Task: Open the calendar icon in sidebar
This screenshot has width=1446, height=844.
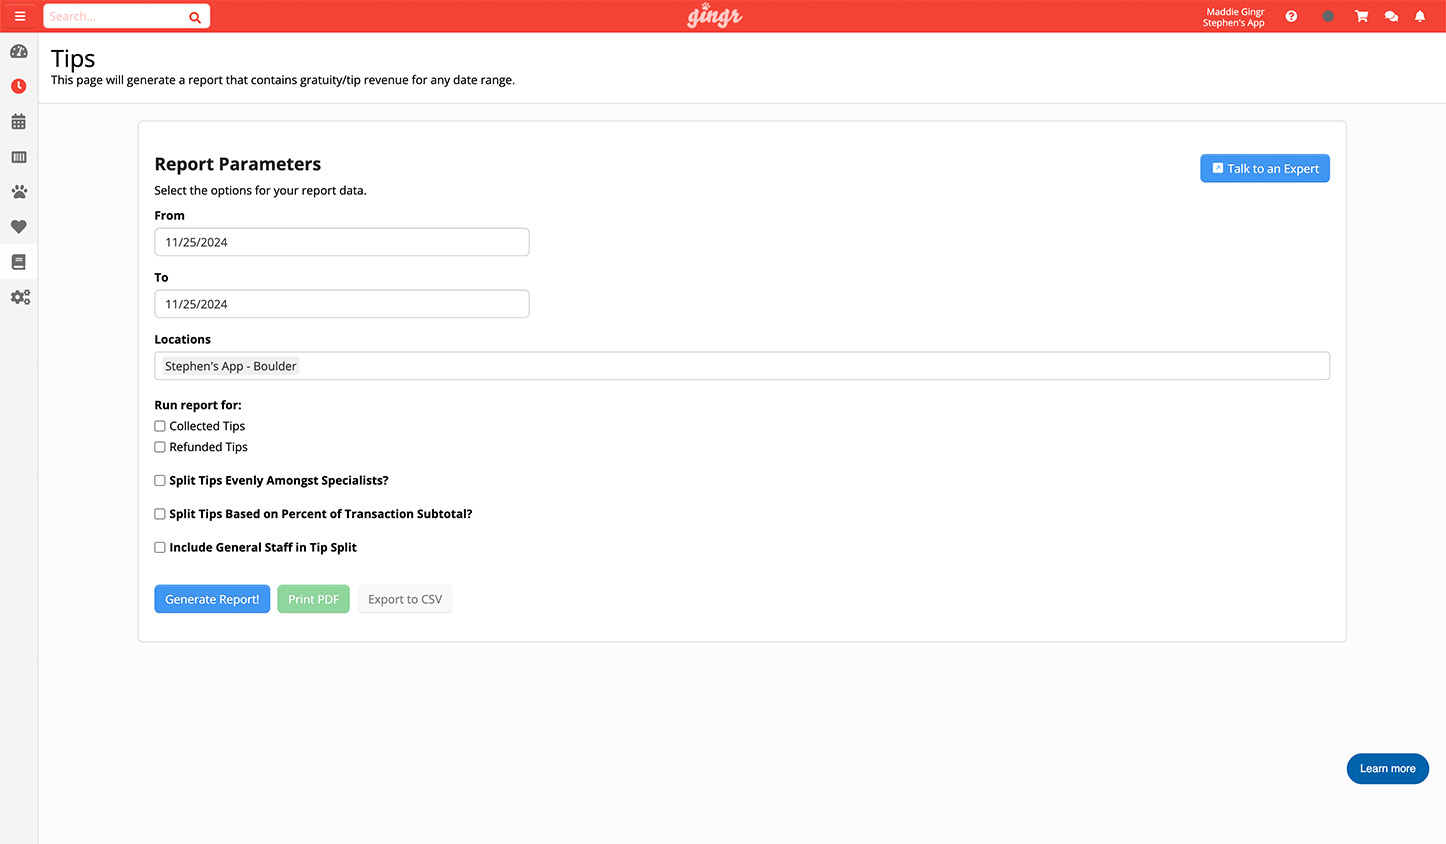Action: click(x=19, y=122)
